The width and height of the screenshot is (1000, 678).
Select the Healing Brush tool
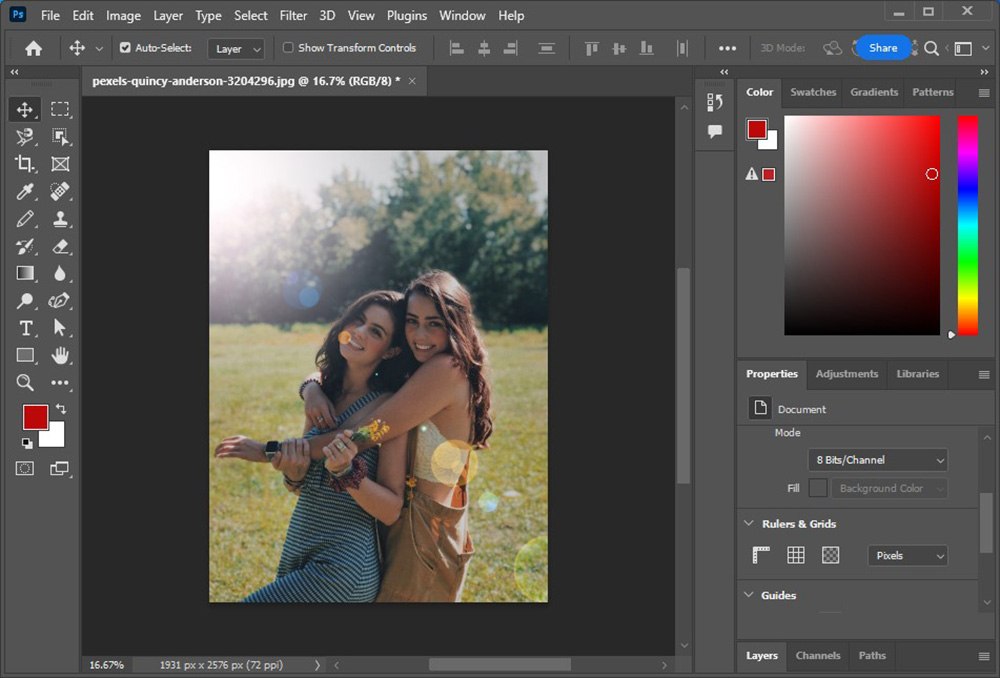pos(58,191)
